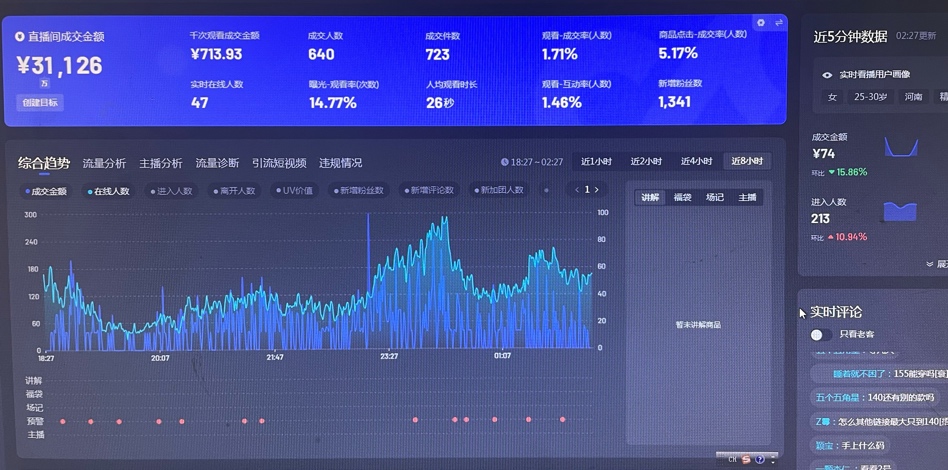
Task: Select the 近1小时 time range
Action: point(595,162)
